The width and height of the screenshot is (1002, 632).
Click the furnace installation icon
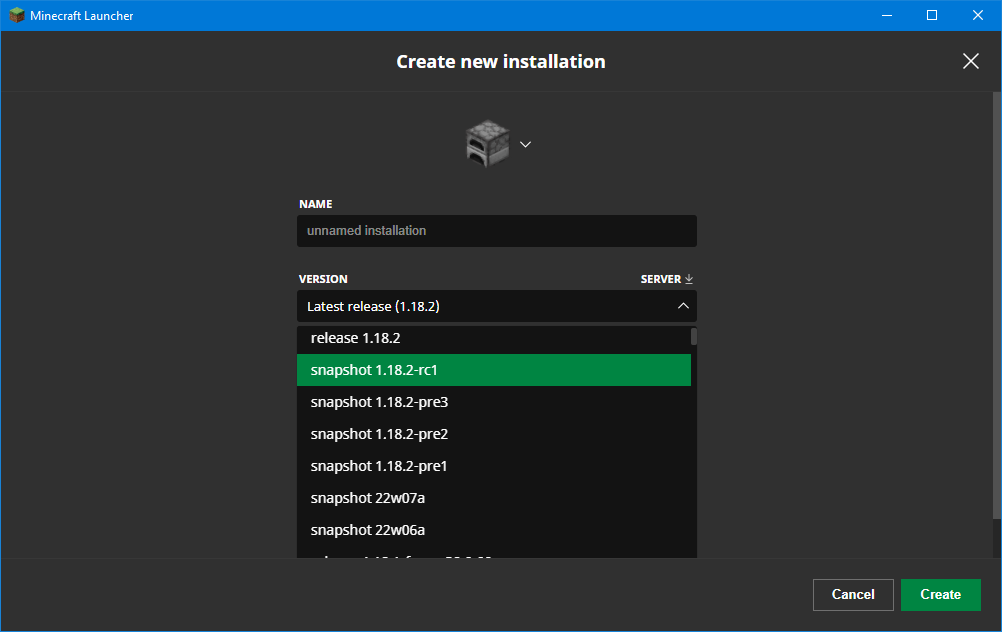487,144
